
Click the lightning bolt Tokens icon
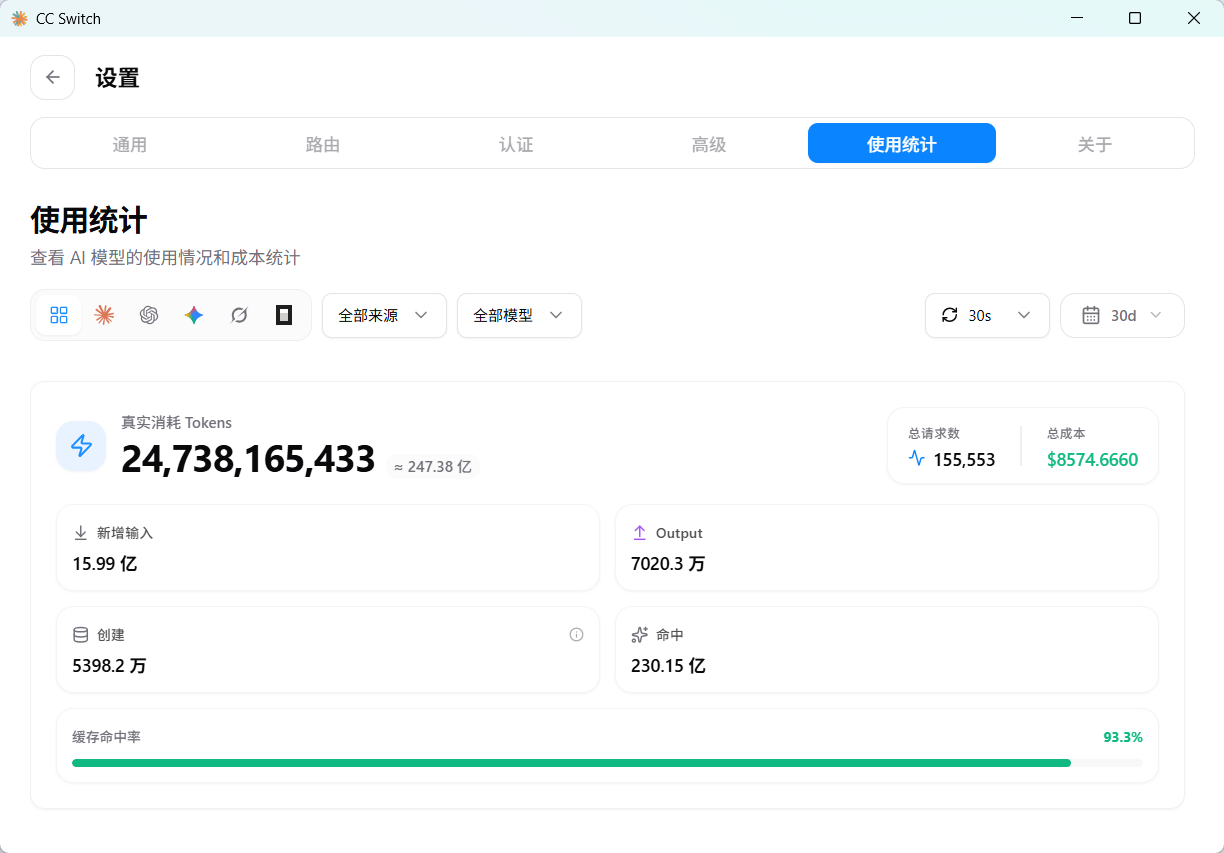[81, 446]
